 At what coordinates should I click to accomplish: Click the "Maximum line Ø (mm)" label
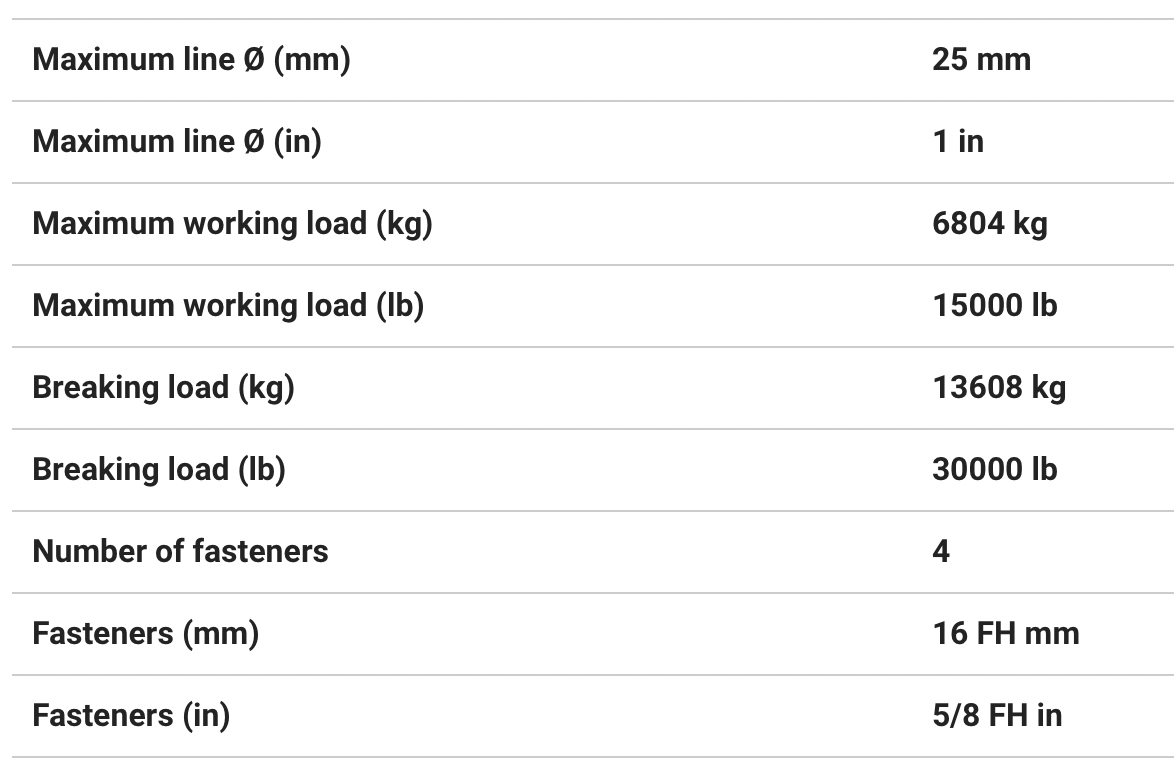click(191, 60)
